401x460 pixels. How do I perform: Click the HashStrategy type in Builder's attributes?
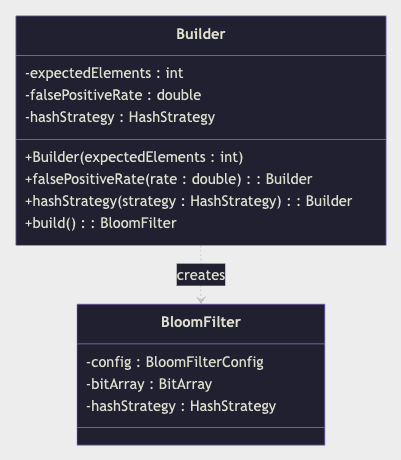[x=172, y=117]
